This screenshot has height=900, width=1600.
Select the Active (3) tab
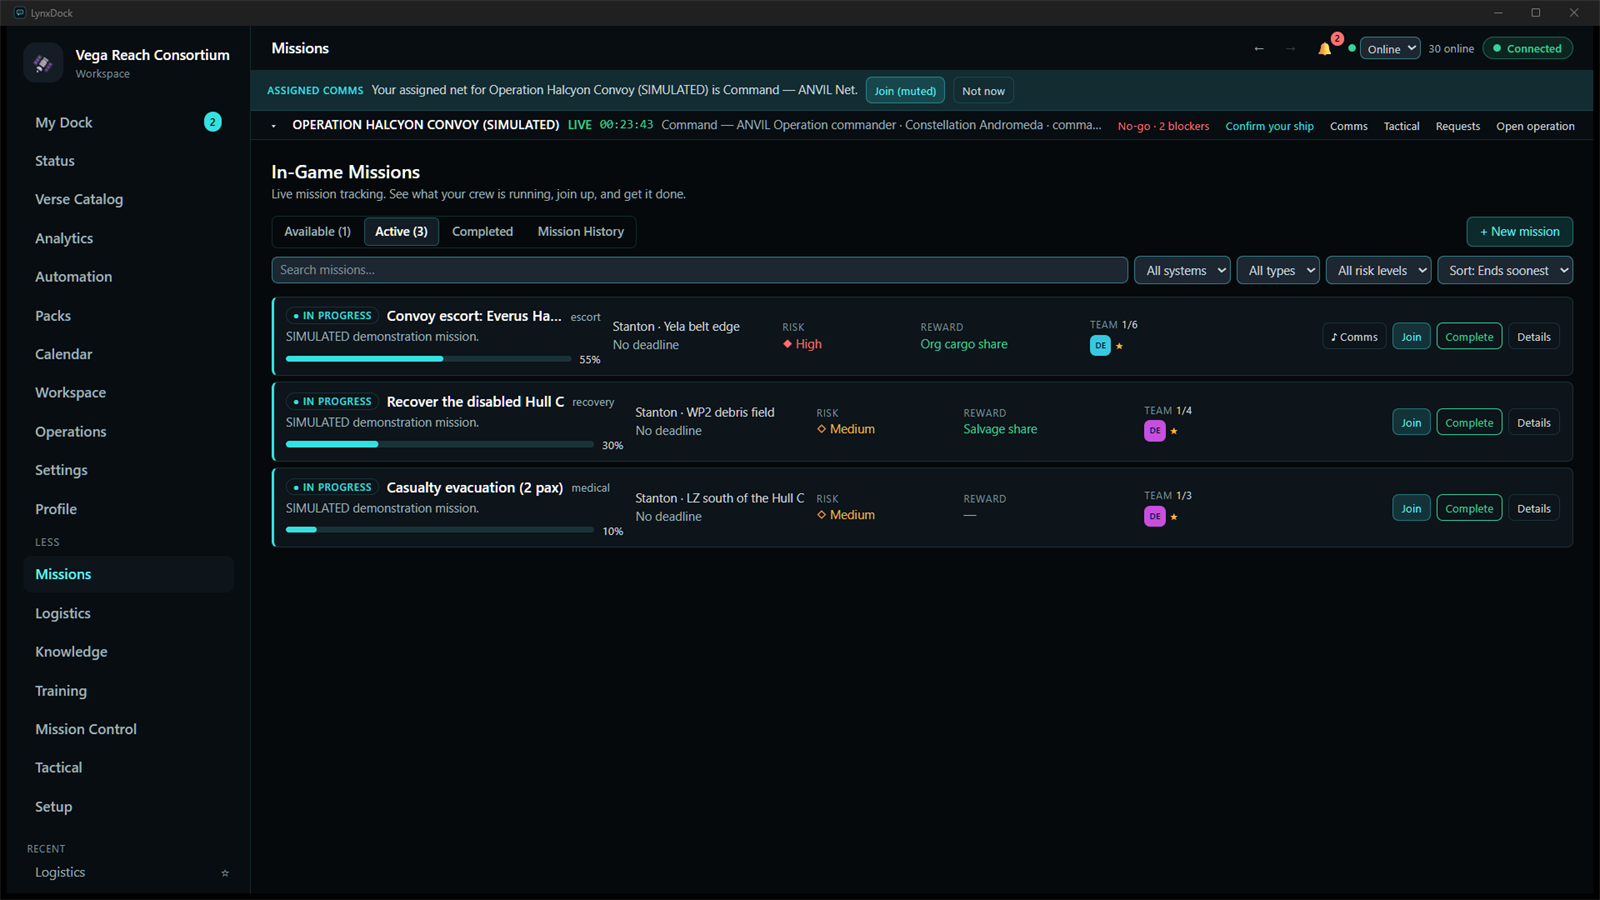(x=401, y=232)
